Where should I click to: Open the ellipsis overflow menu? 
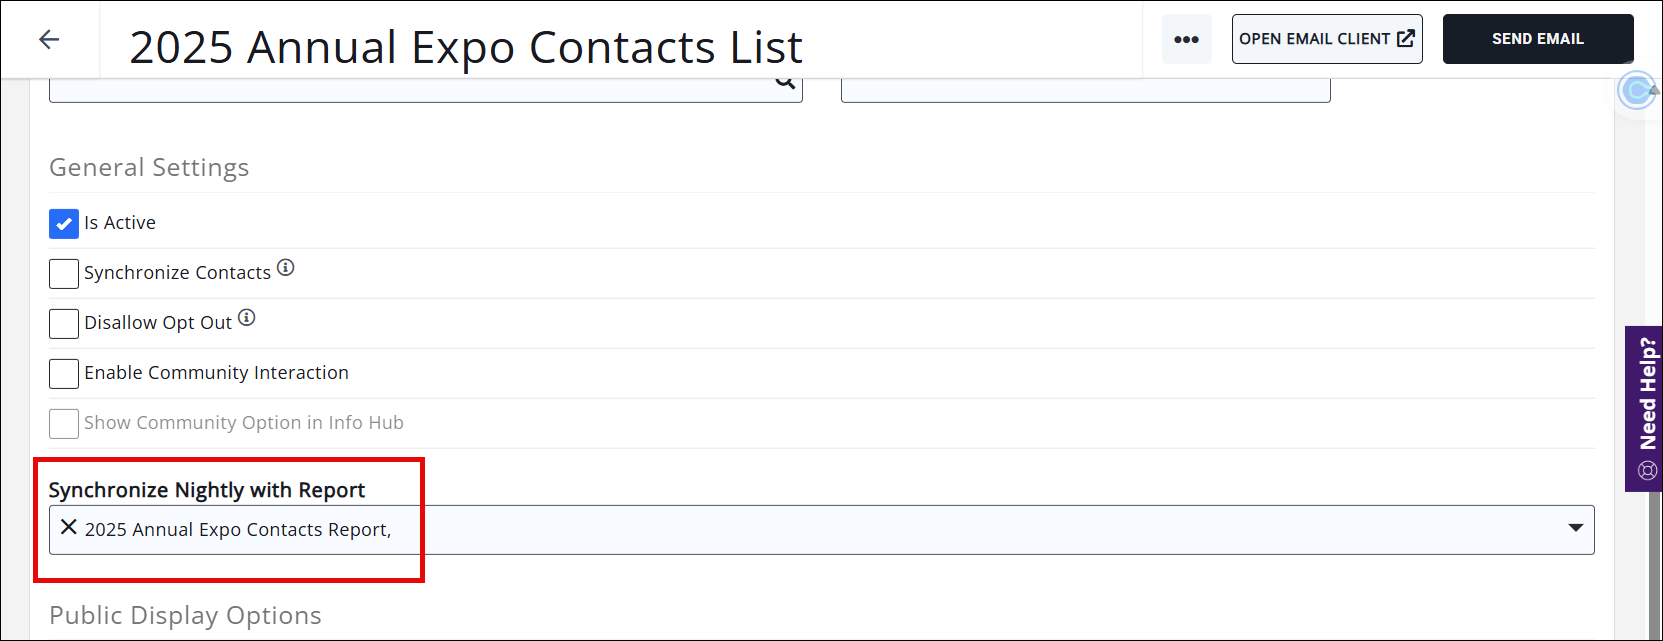coord(1186,39)
